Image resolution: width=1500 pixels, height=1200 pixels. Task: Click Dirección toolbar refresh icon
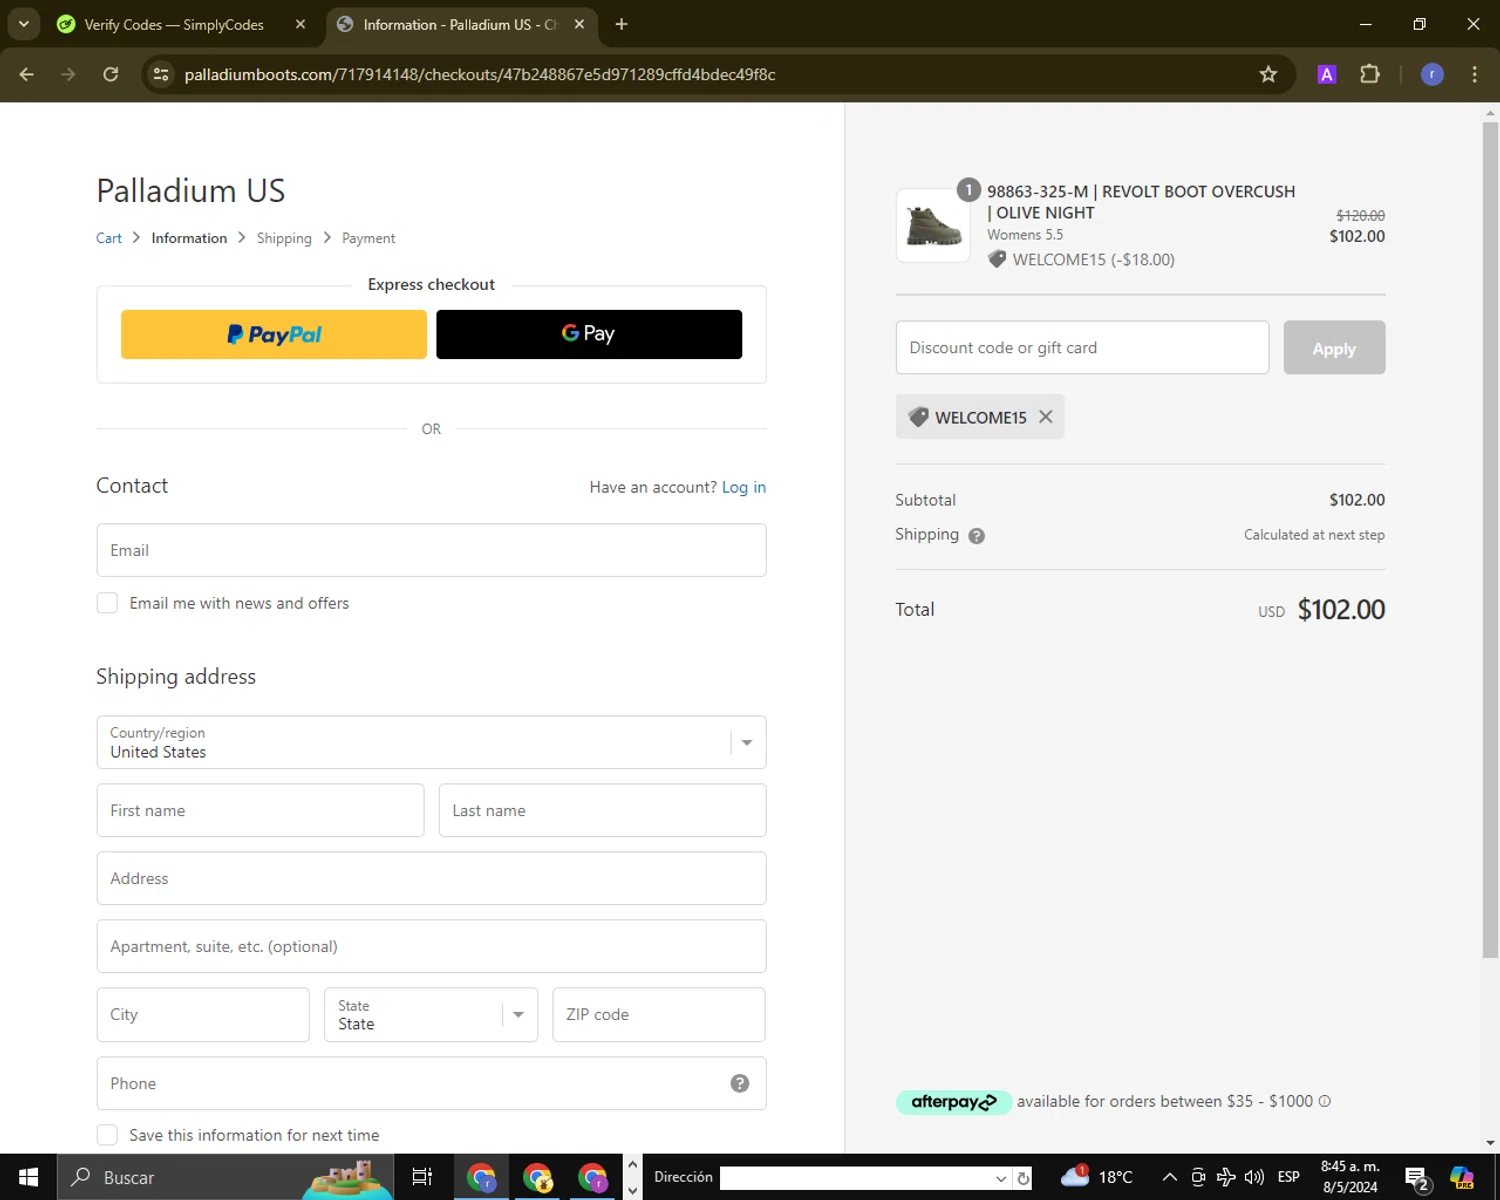pos(1023,1178)
